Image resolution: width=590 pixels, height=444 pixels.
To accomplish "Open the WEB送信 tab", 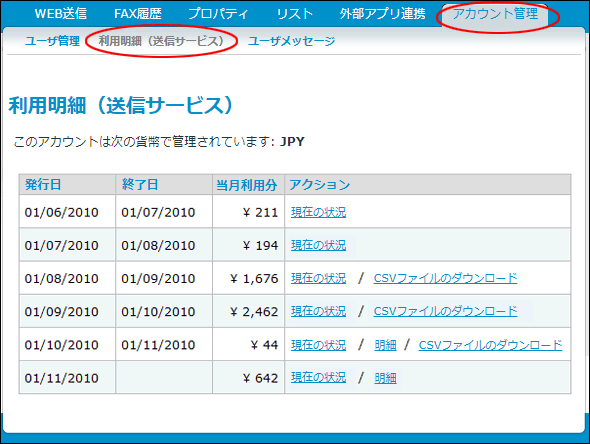I will [61, 14].
